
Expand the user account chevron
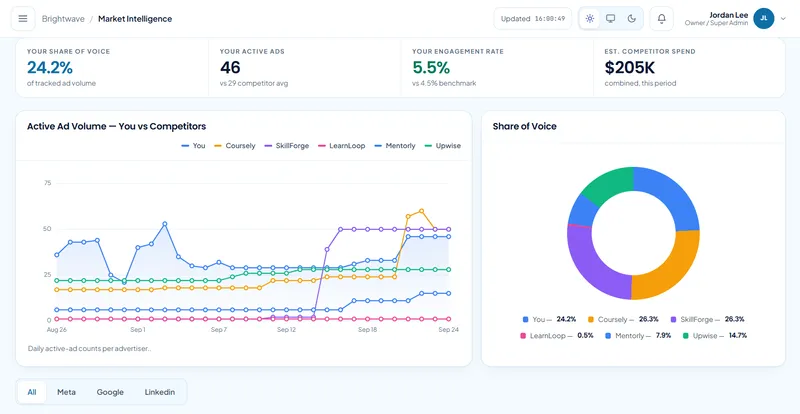[784, 19]
